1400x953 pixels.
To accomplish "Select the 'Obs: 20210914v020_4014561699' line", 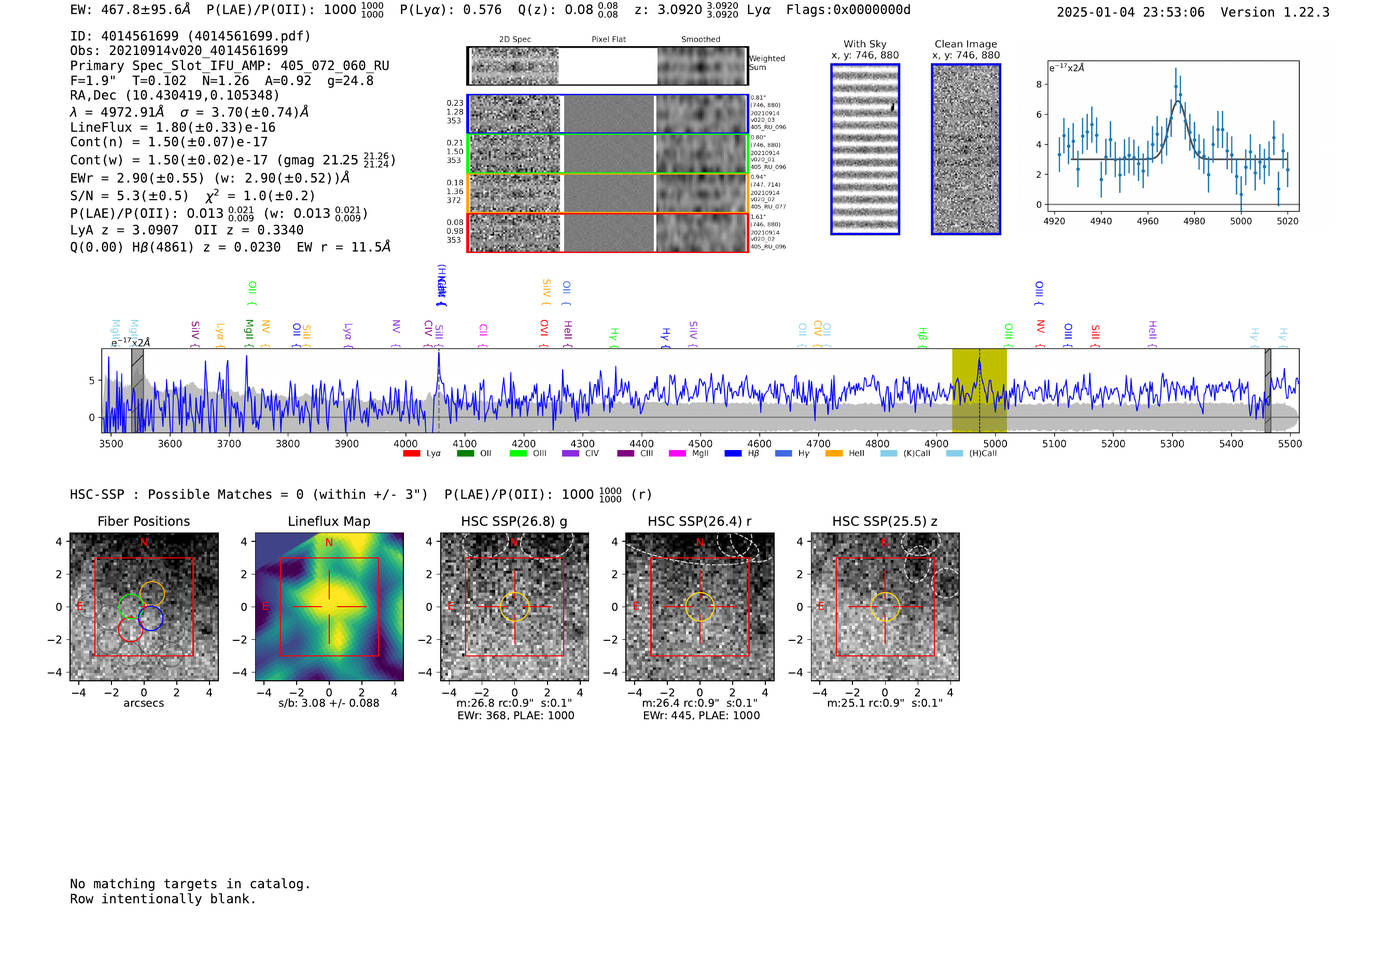I will click(x=179, y=51).
